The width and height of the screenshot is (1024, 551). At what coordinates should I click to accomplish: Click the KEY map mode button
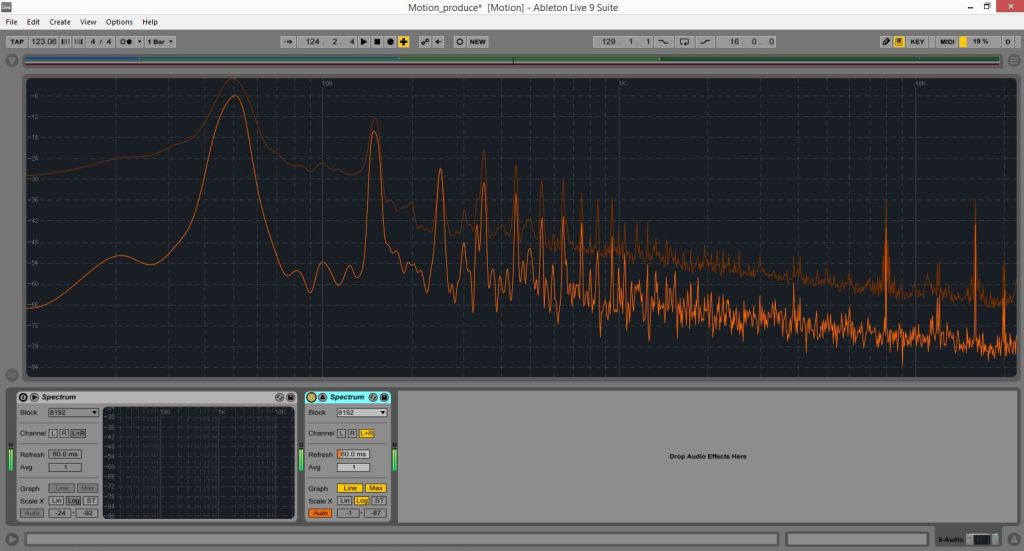(x=917, y=42)
